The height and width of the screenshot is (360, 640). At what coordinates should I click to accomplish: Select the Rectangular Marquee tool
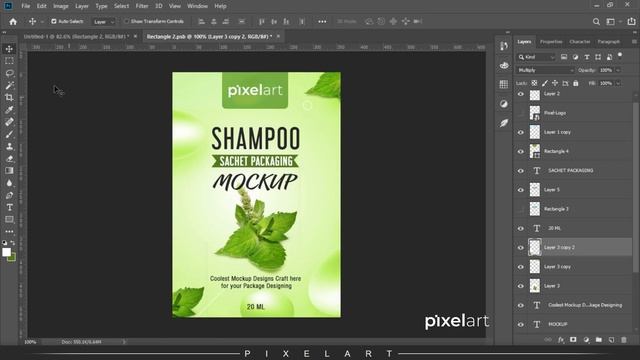(9, 61)
